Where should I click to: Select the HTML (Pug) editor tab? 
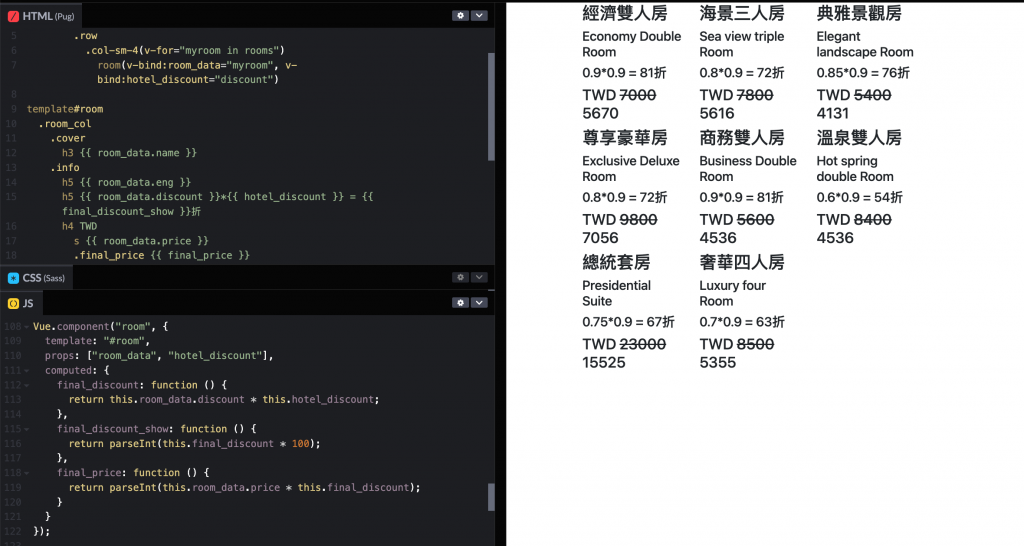point(41,16)
